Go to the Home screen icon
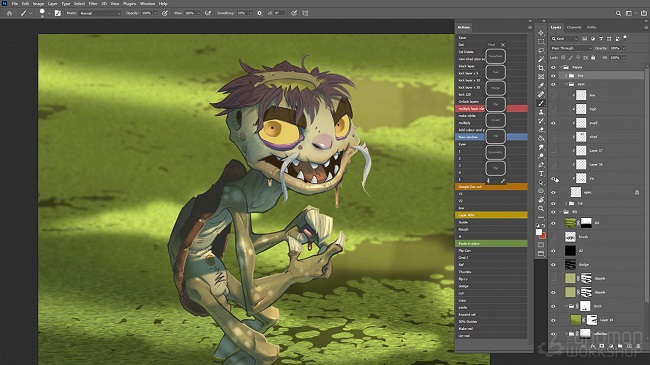The height and width of the screenshot is (365, 650). 9,13
